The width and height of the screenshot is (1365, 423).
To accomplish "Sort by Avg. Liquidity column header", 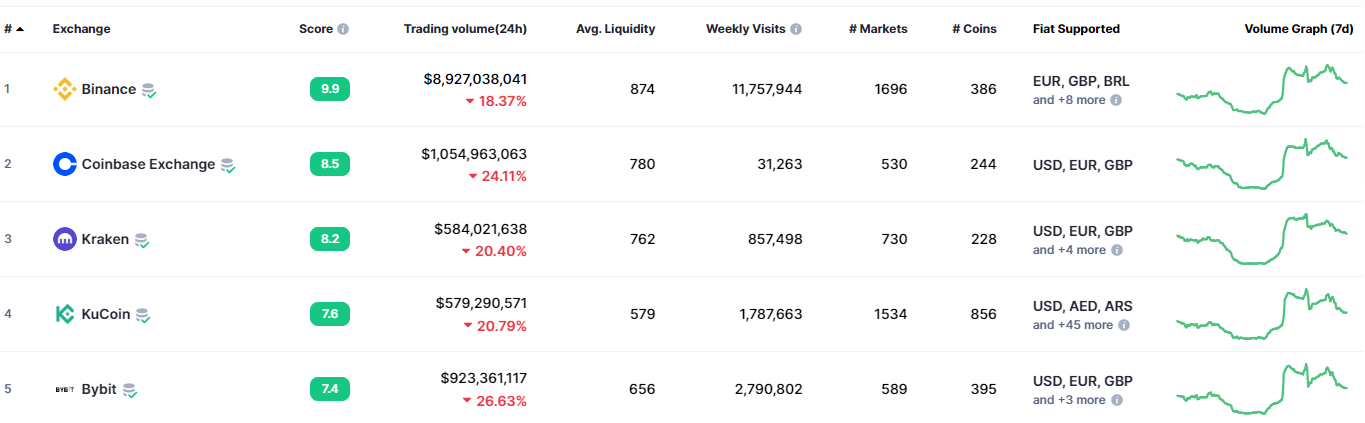I will point(615,29).
